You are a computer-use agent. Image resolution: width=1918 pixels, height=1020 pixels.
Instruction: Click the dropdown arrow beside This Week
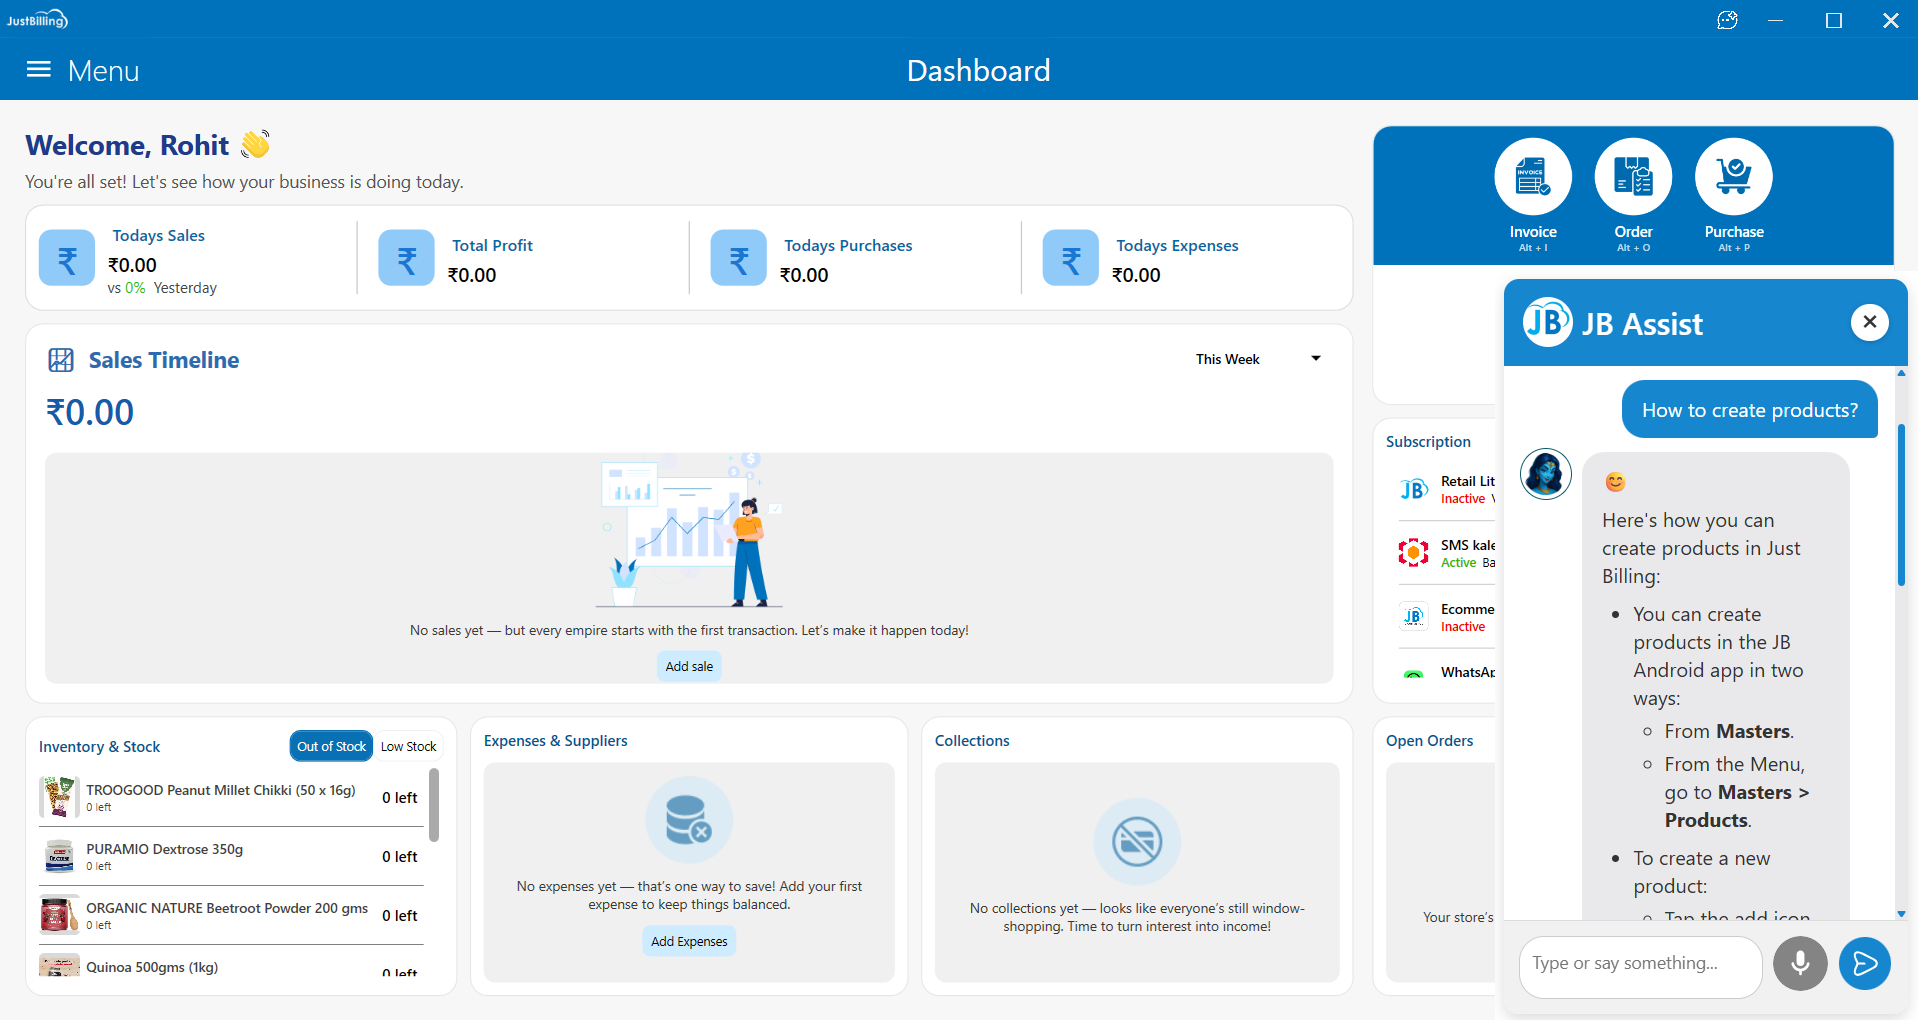(1316, 359)
